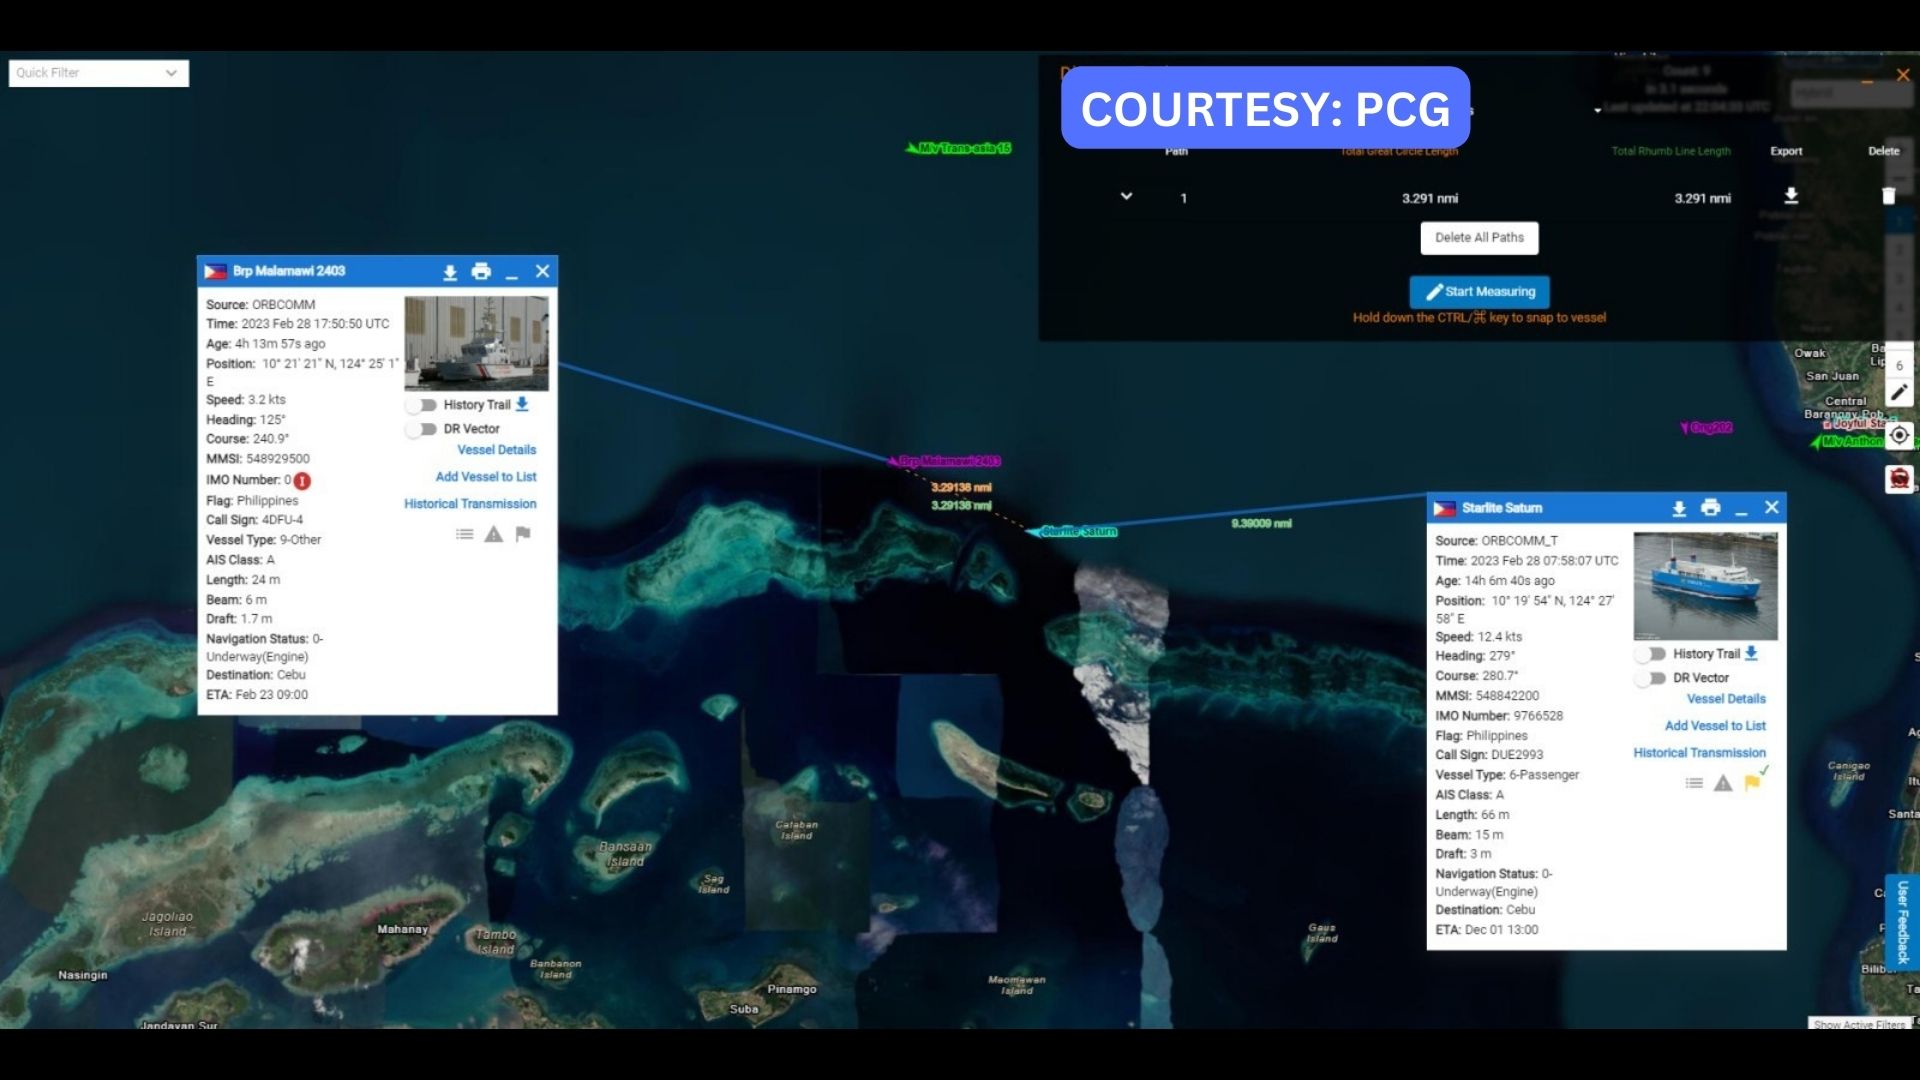Click the pencil edit icon on right sidebar

[x=1900, y=400]
